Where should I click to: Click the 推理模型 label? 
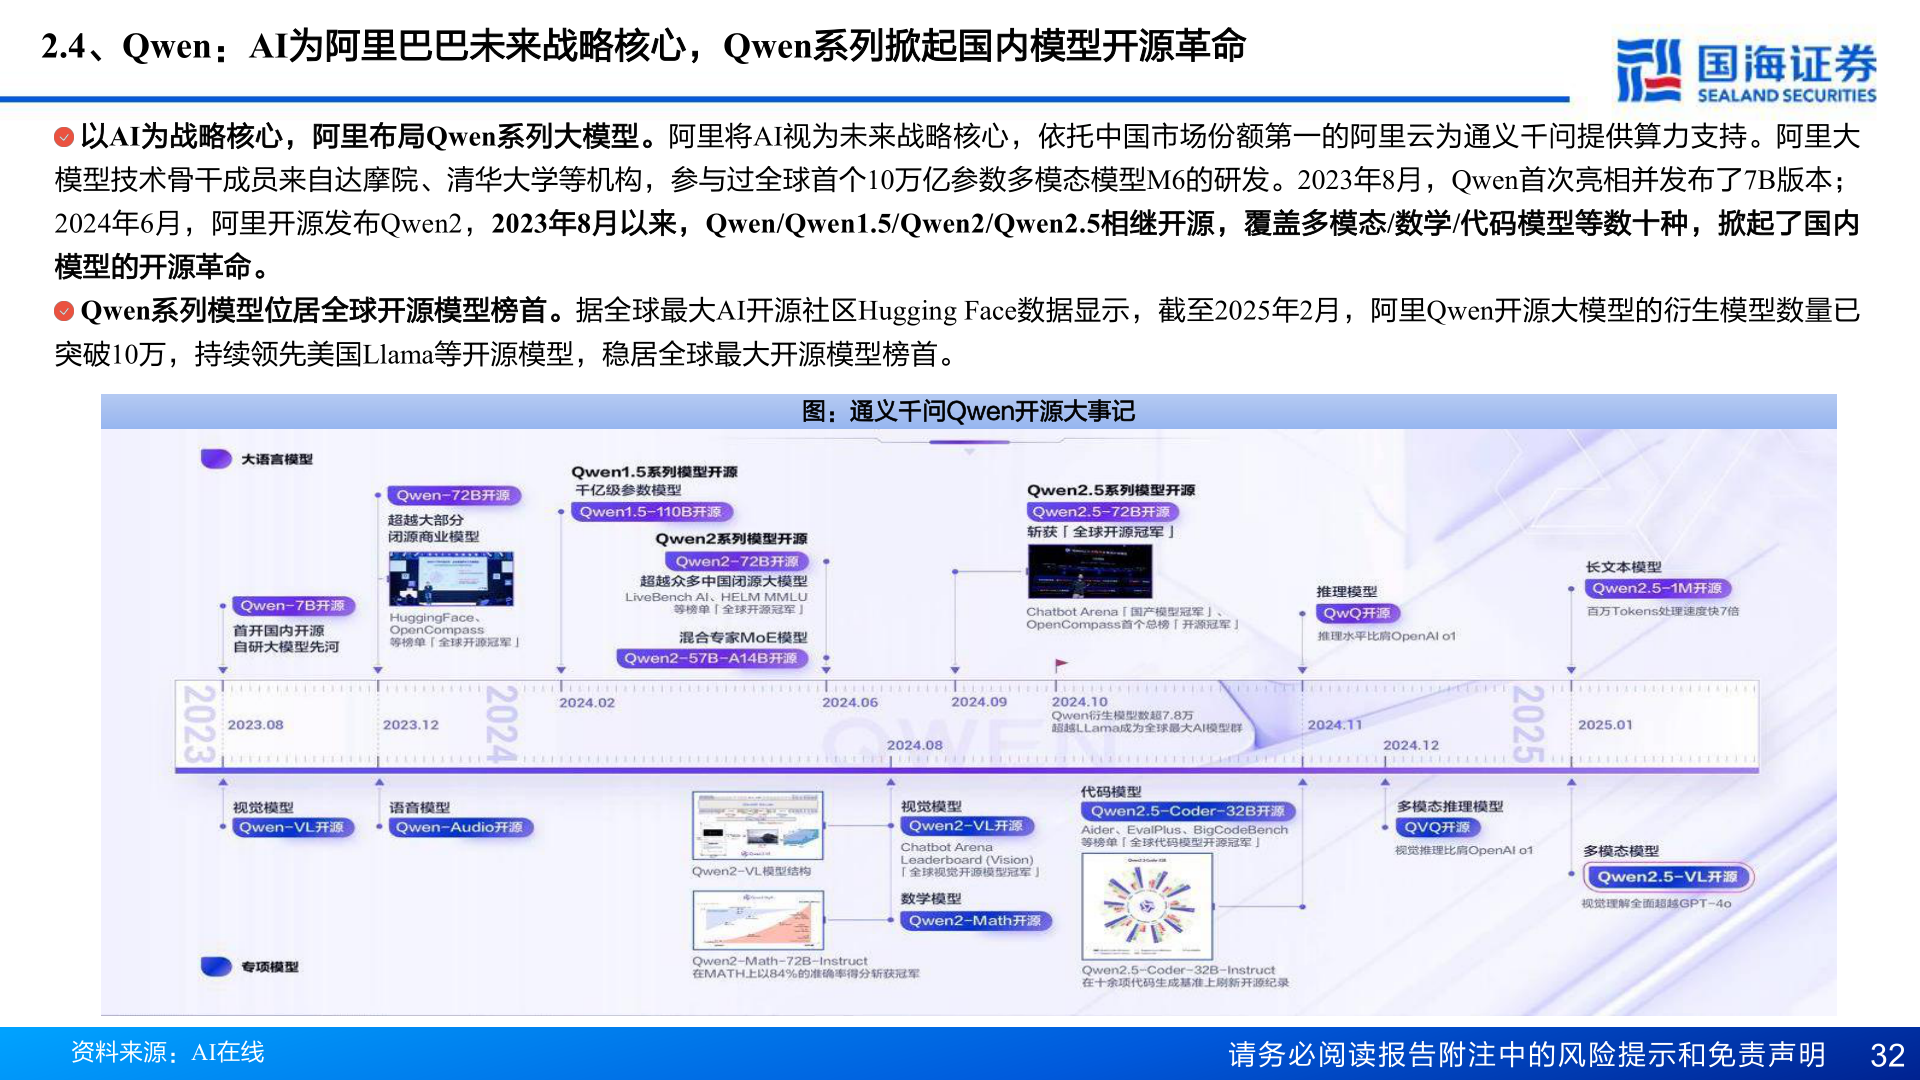coord(1347,591)
